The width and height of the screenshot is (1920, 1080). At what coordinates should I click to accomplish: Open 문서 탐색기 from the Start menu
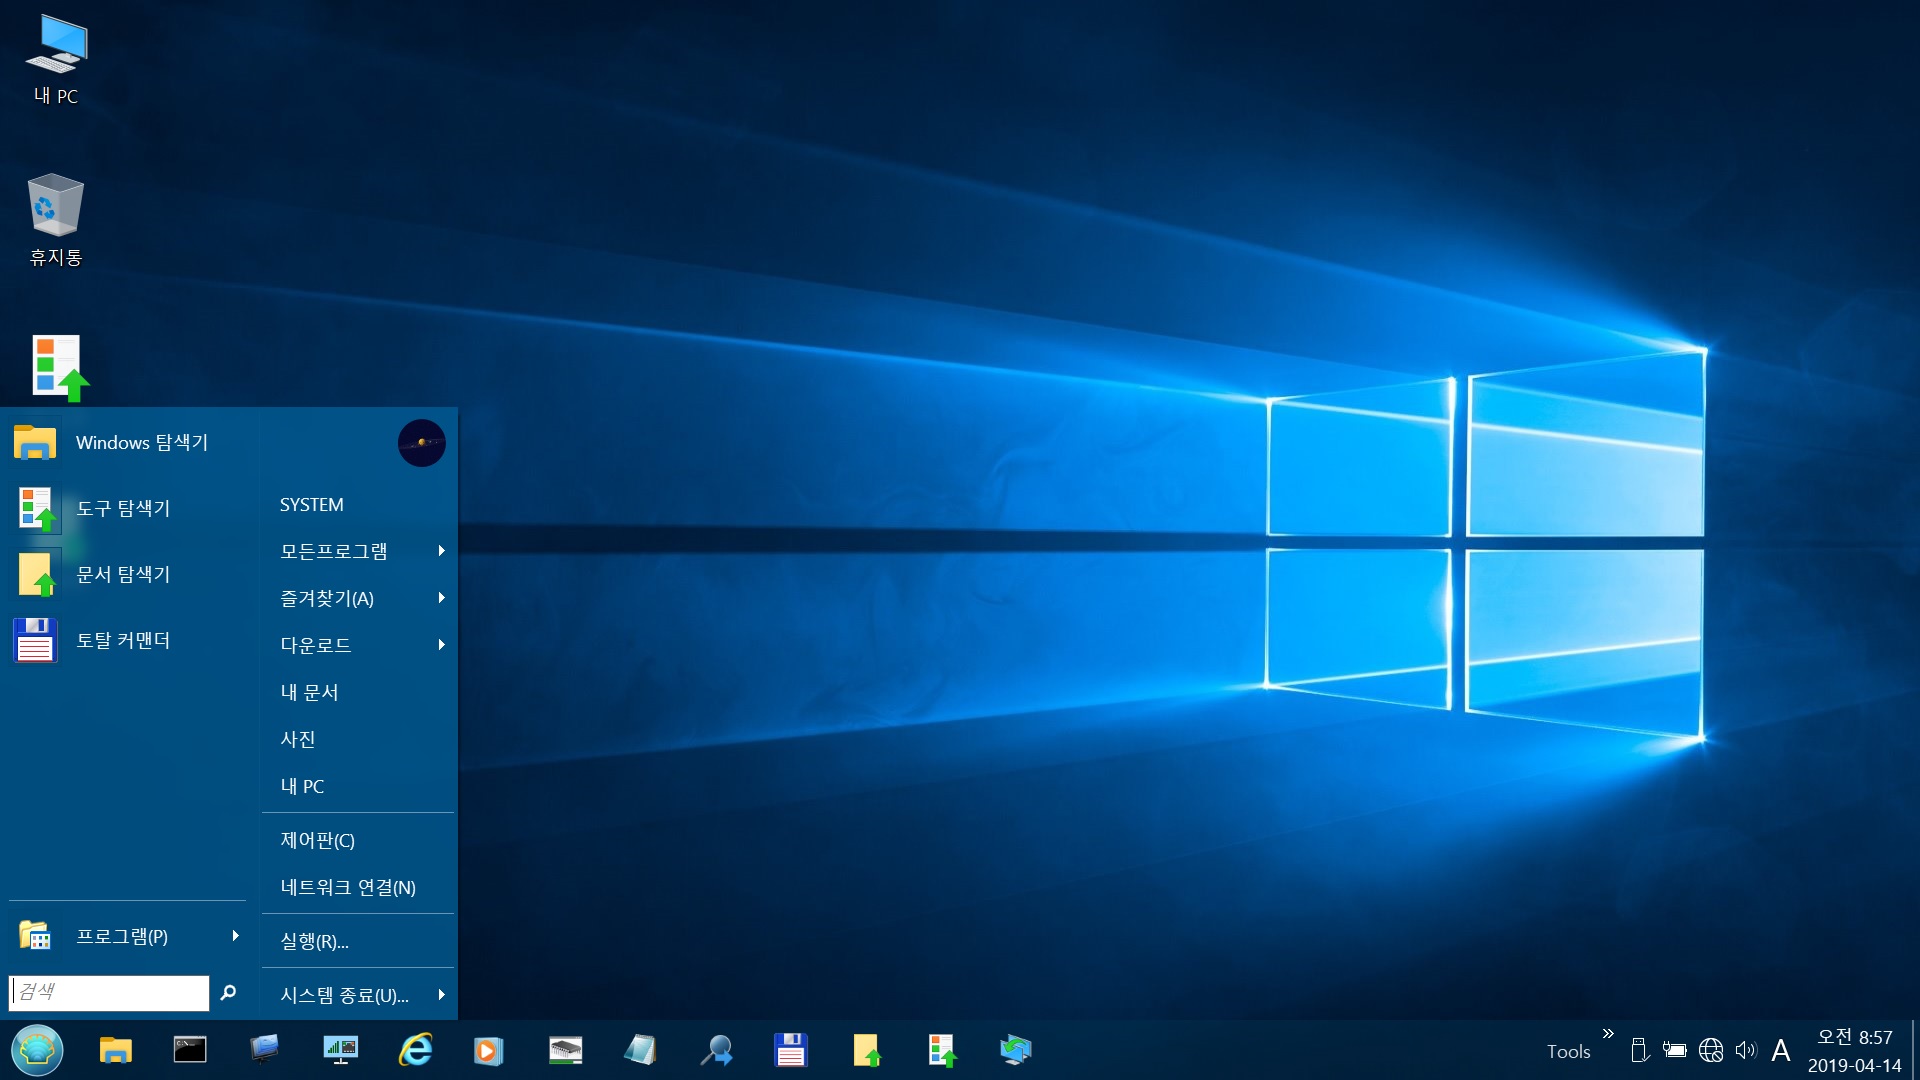coord(128,575)
